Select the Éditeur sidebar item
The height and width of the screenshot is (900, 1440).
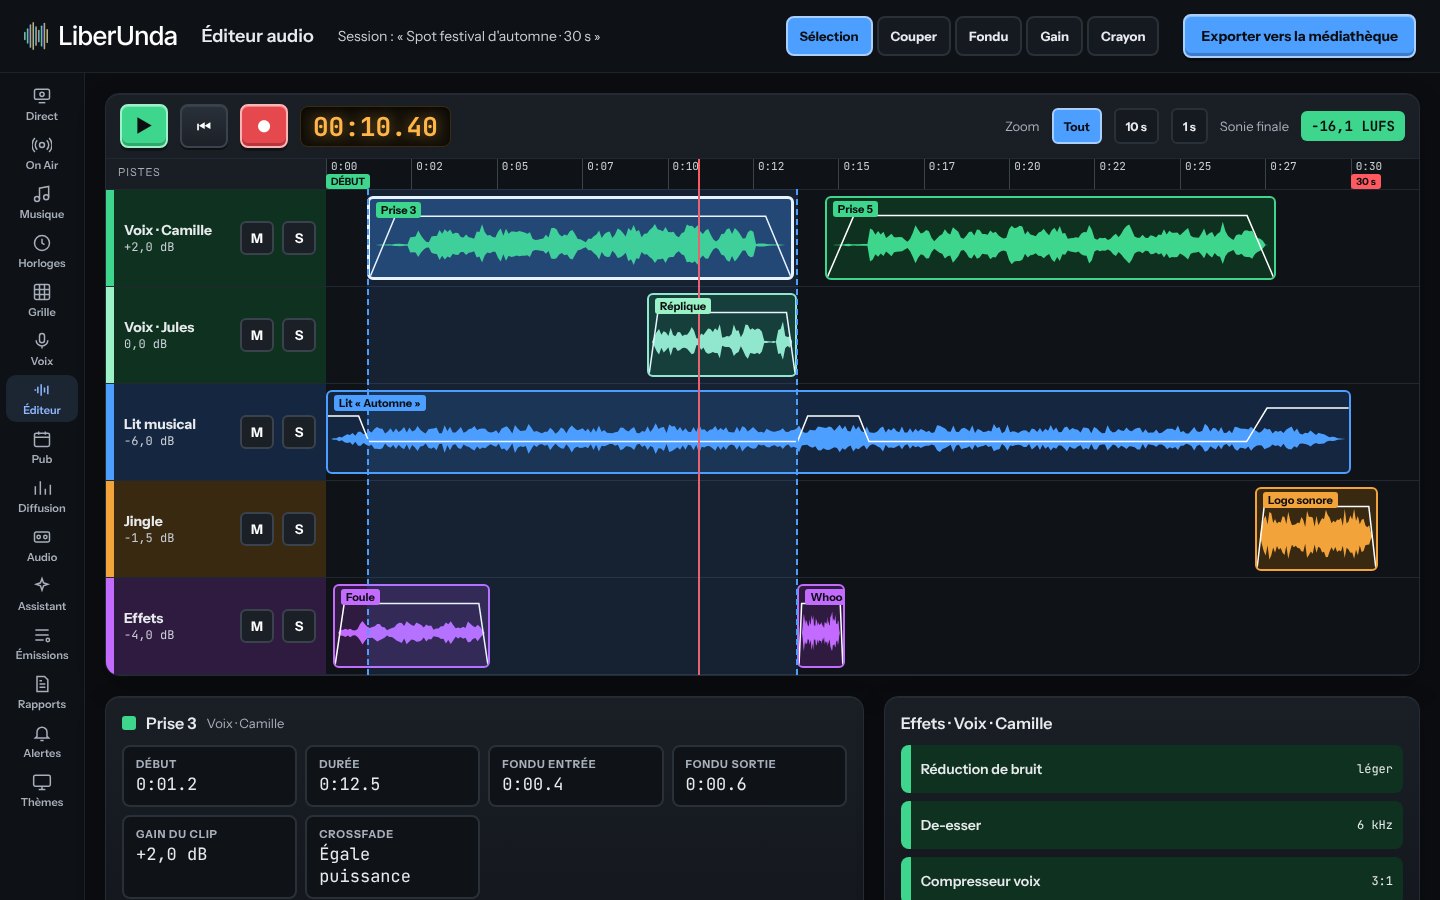click(42, 398)
